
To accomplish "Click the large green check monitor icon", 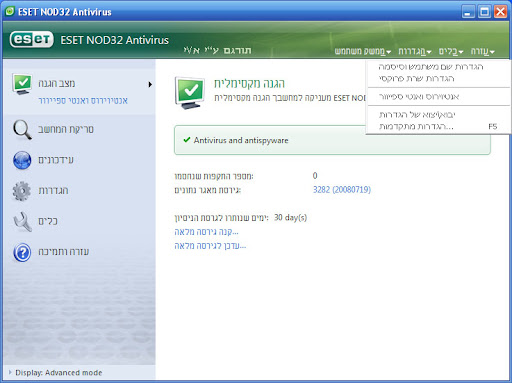I will tap(189, 93).
